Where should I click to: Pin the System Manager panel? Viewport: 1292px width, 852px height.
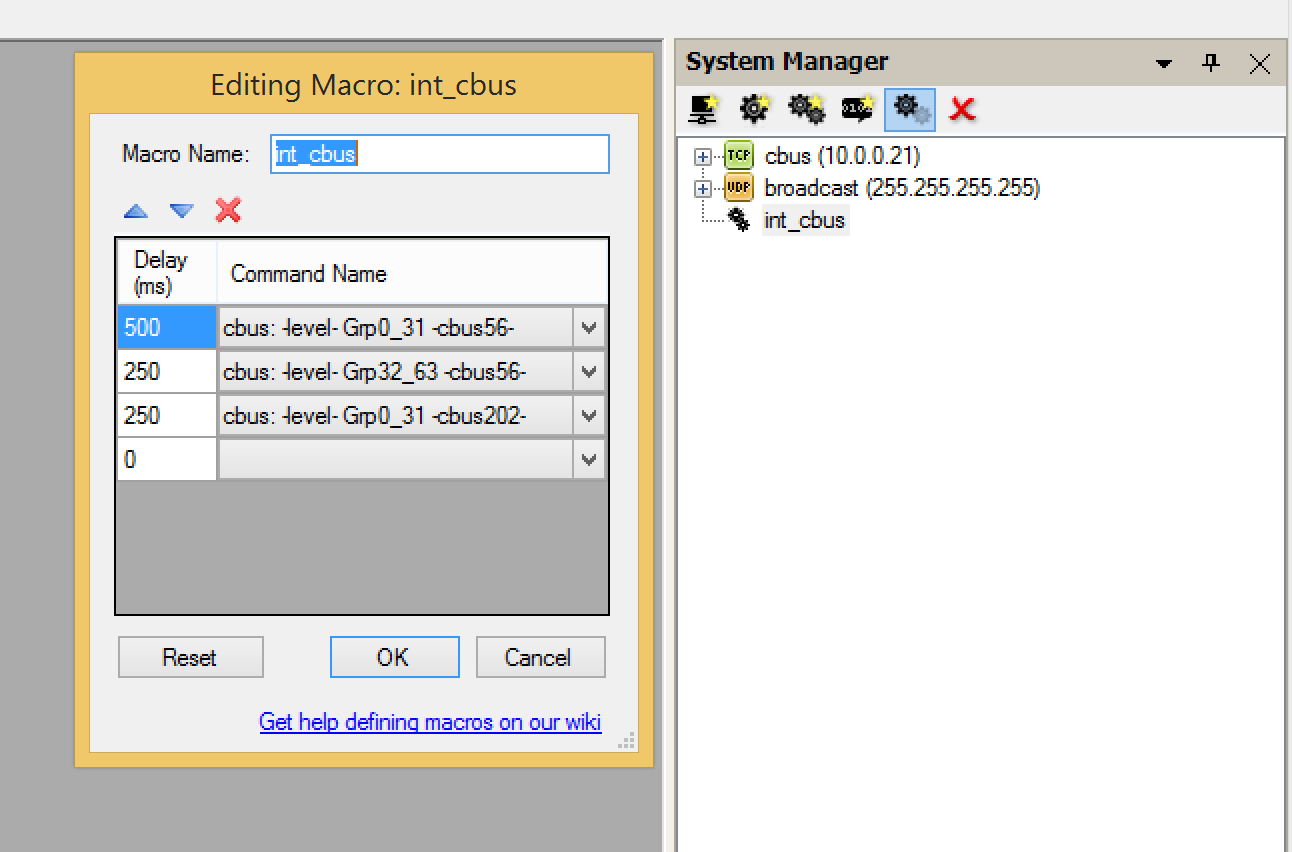[1210, 62]
